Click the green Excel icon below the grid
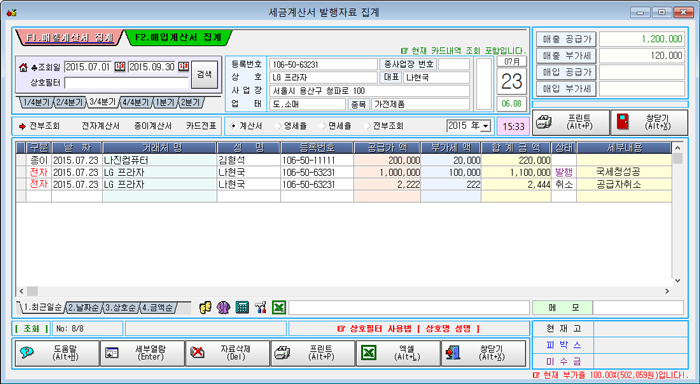Viewport: 700px width, 384px height. tap(279, 307)
